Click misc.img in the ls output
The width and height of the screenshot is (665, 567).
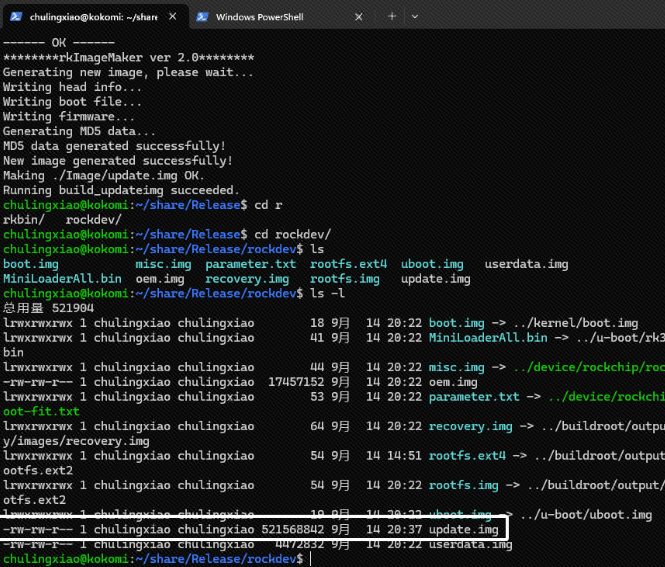click(x=163, y=264)
